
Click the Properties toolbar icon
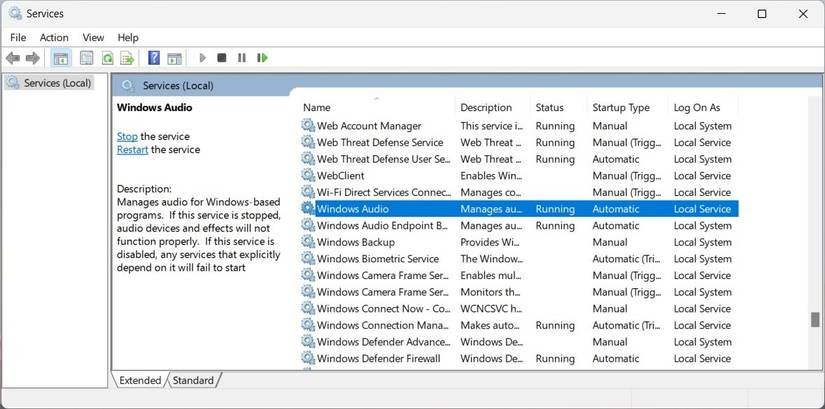tap(87, 58)
